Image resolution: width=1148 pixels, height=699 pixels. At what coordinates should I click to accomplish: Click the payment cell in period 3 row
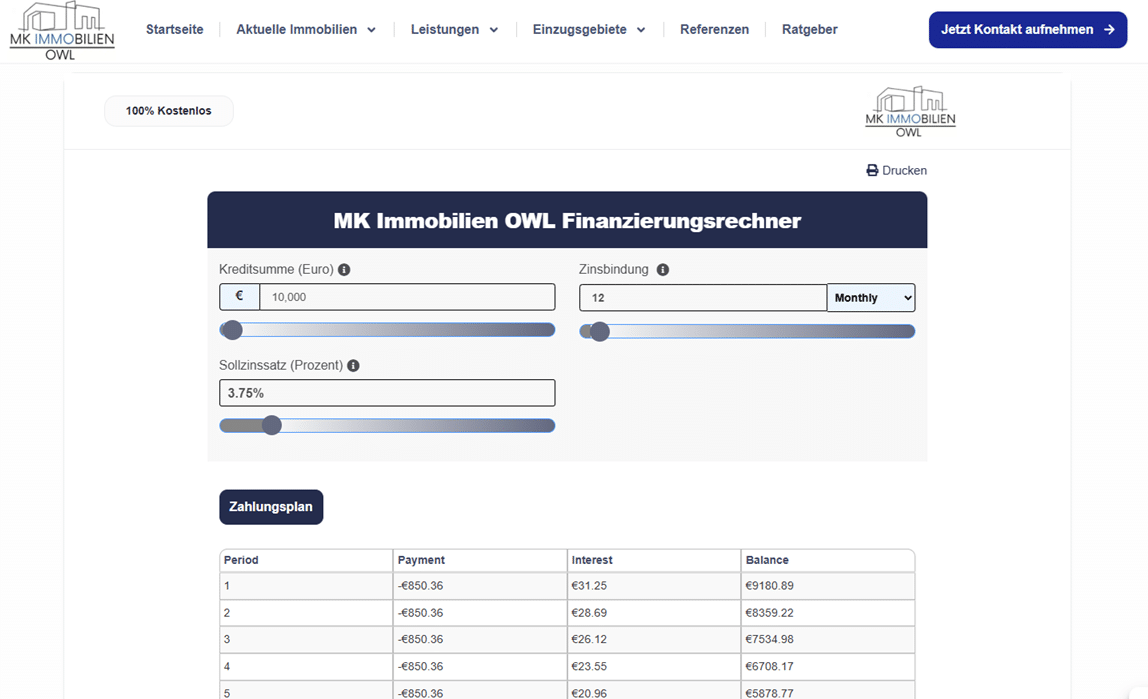point(480,639)
